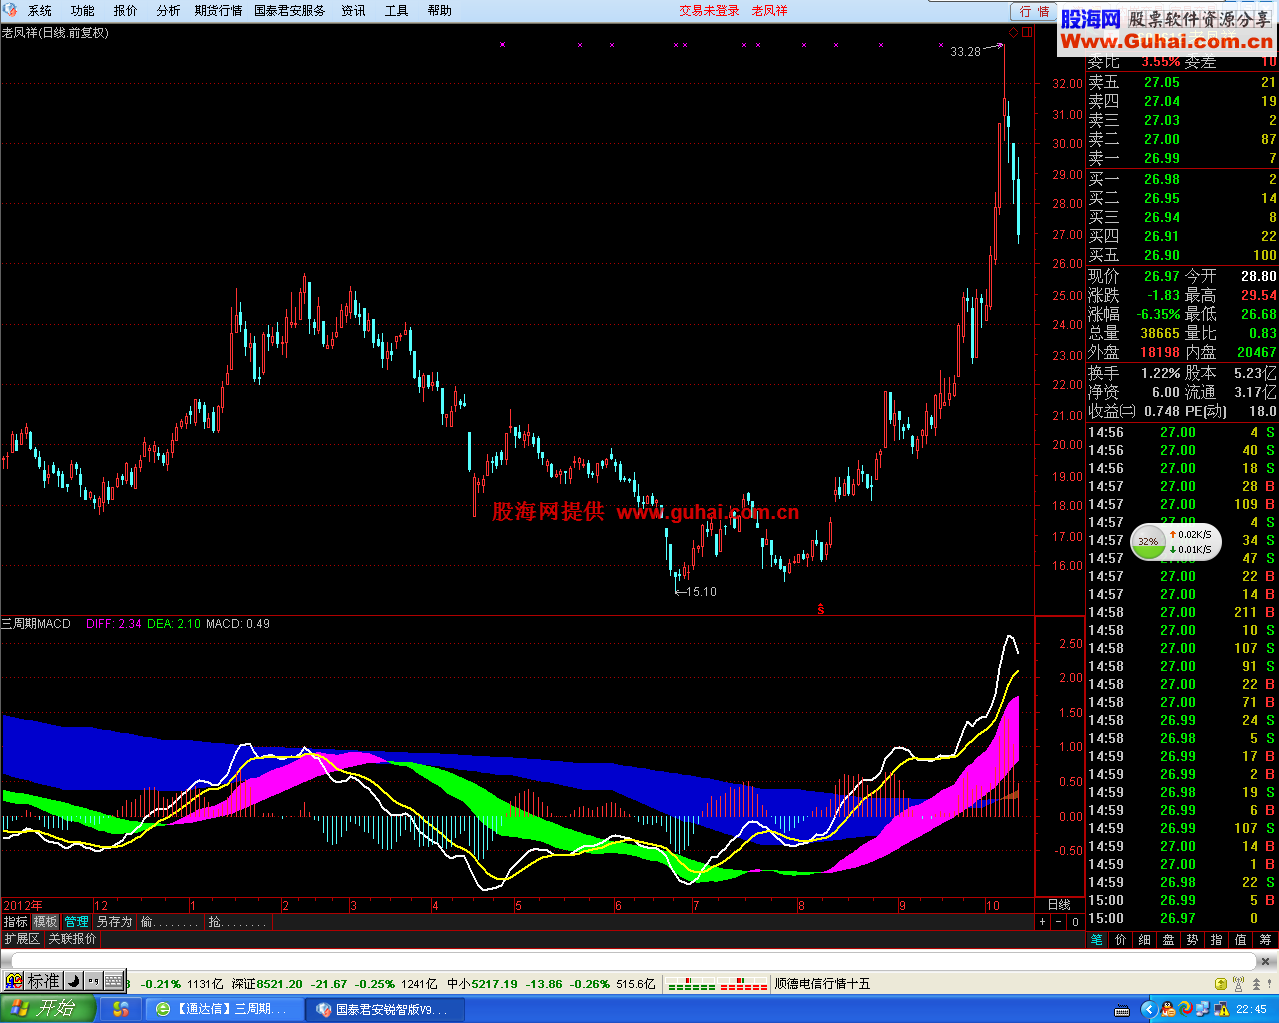The height and width of the screenshot is (1023, 1279).
Task: Click the red diamond icon atop chart
Action: (1013, 33)
